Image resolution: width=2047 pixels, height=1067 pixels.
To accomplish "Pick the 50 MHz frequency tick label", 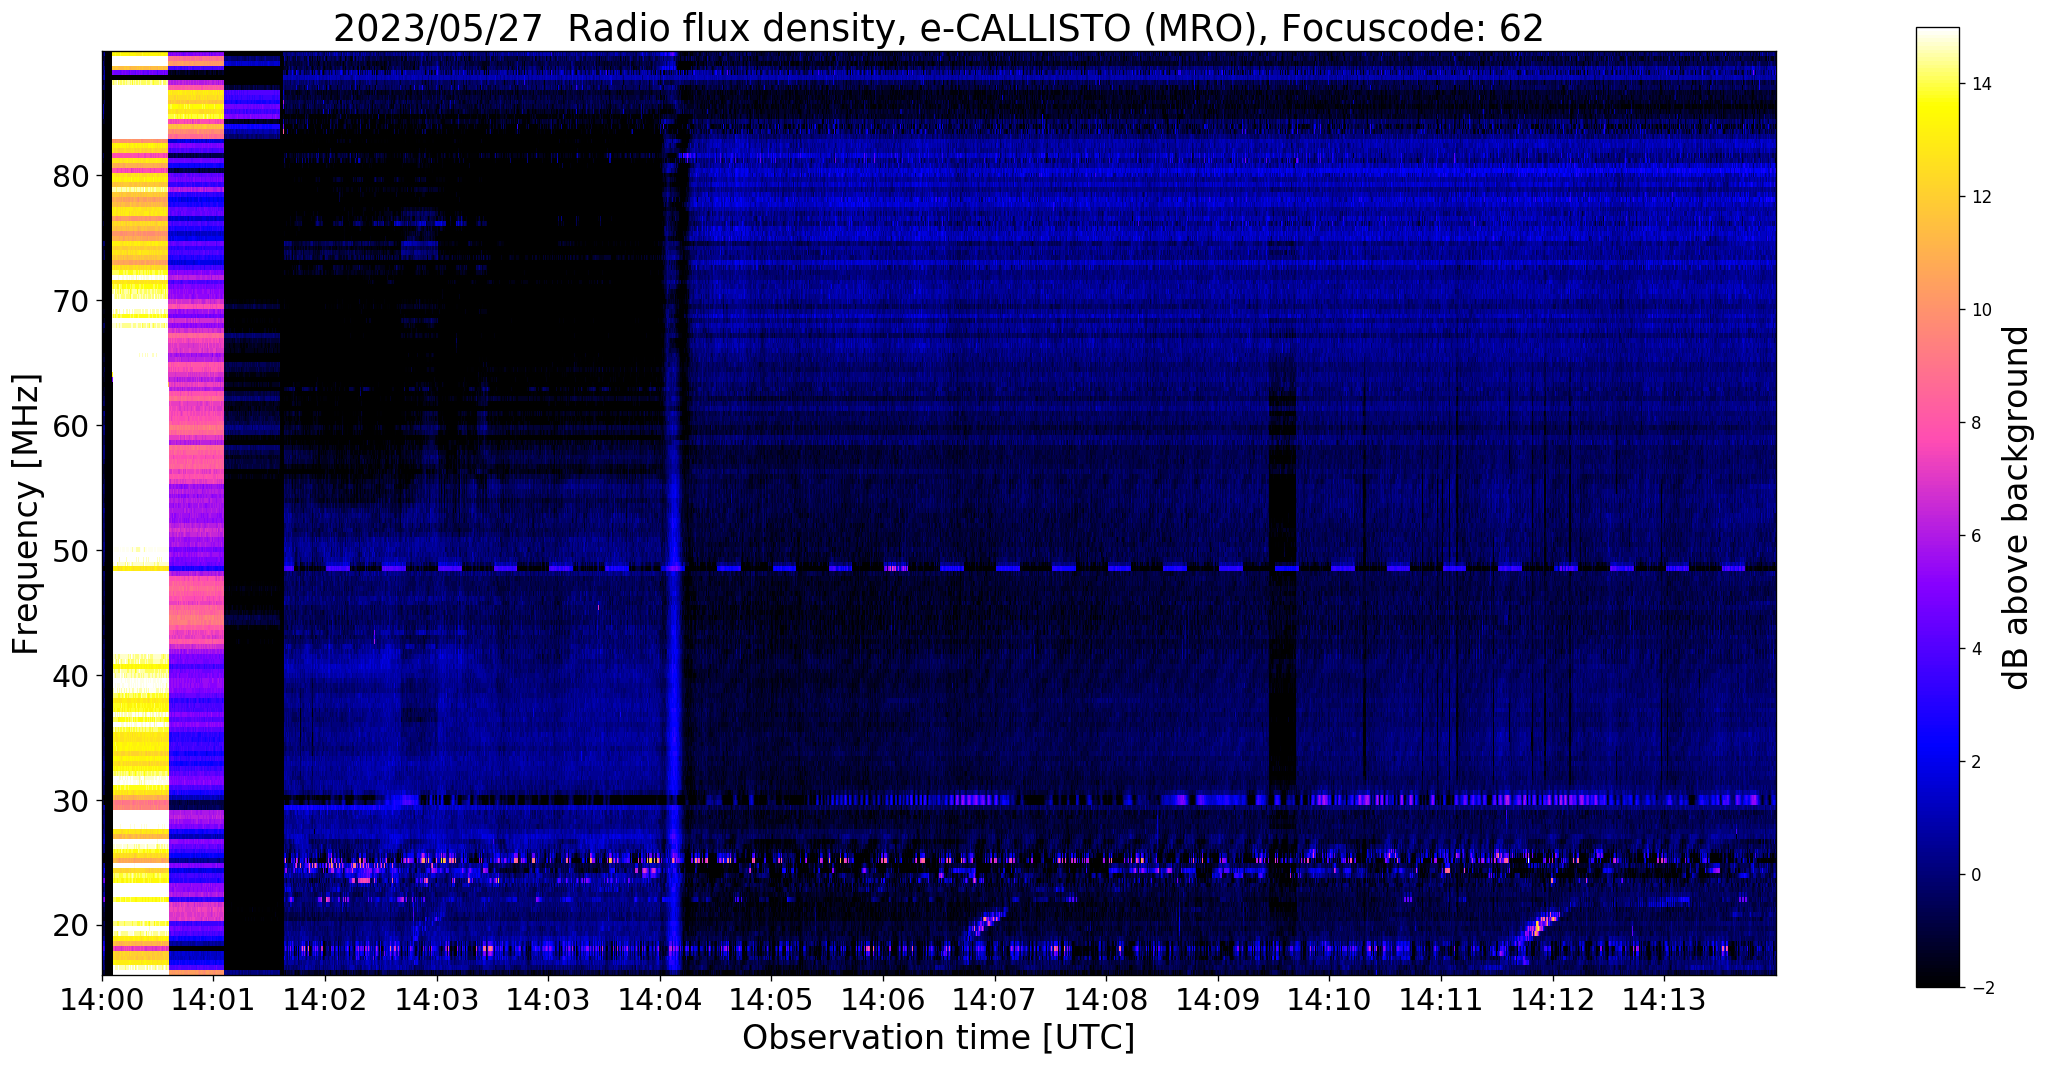I will coord(70,551).
